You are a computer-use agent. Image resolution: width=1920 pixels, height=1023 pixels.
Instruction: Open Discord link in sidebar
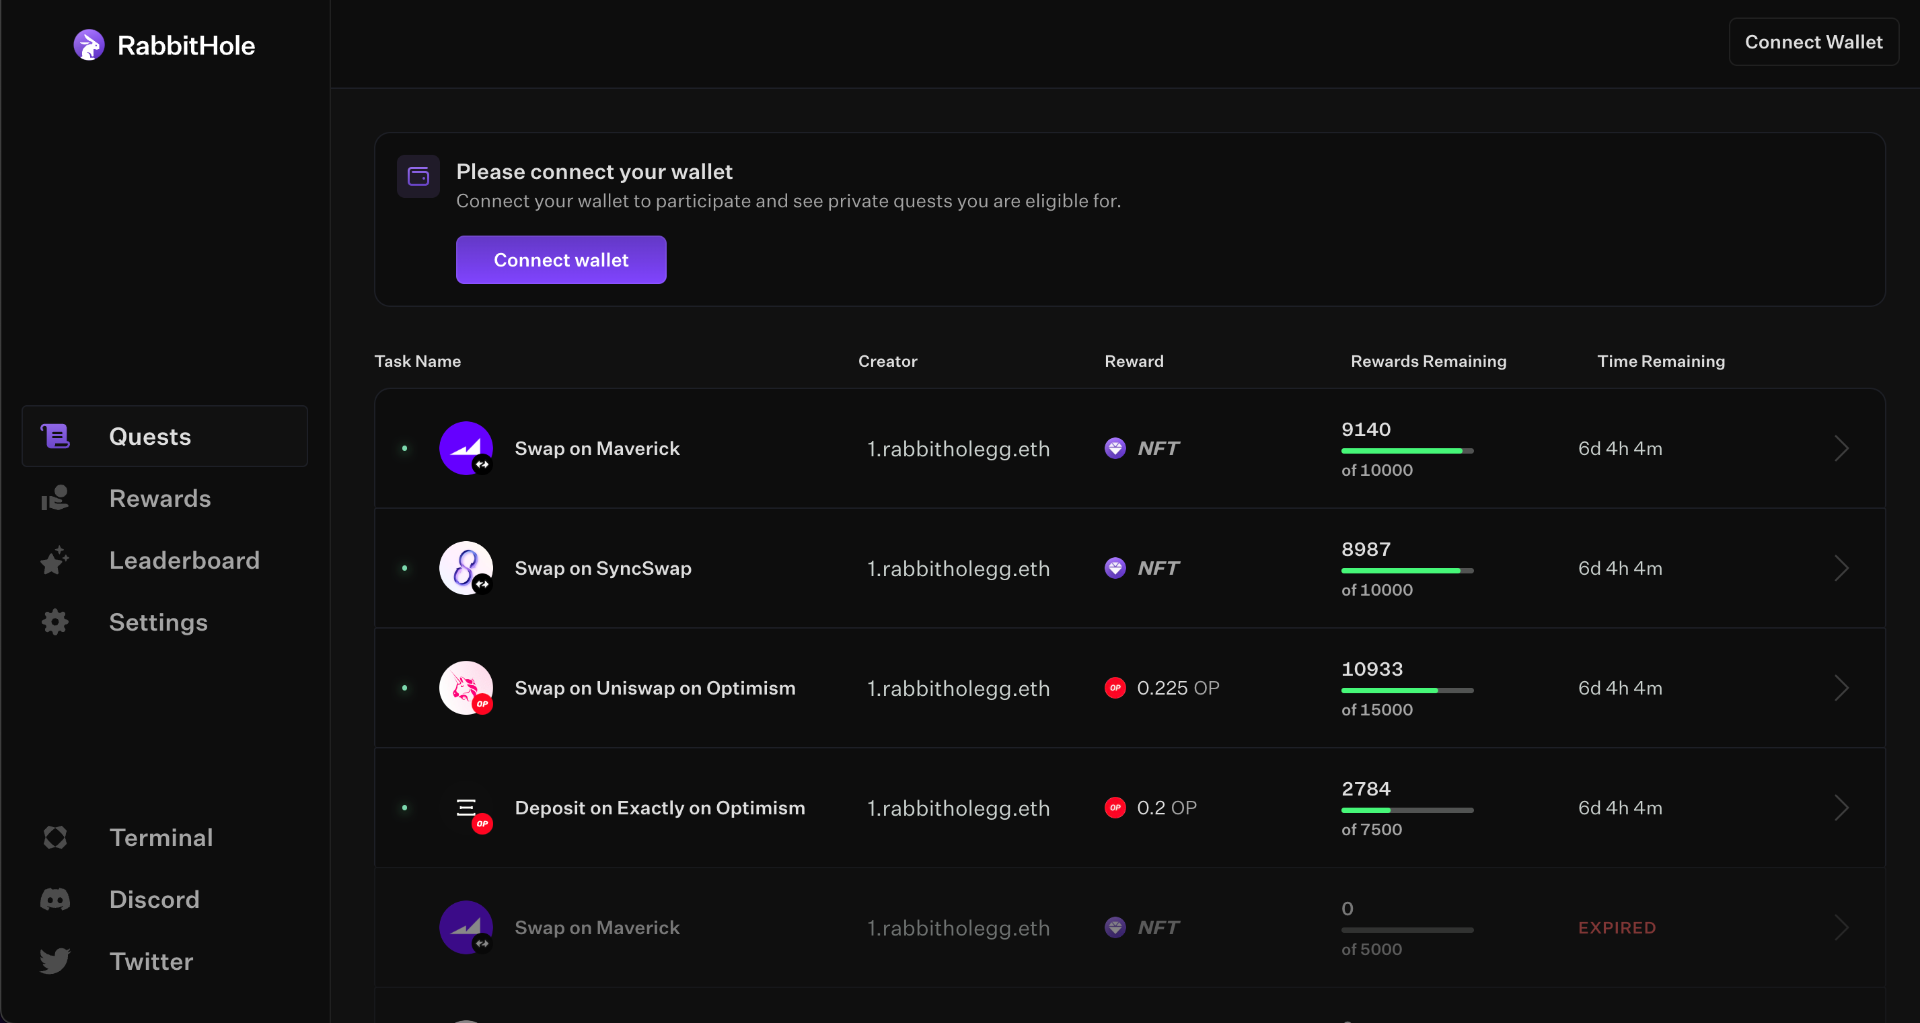tap(165, 899)
